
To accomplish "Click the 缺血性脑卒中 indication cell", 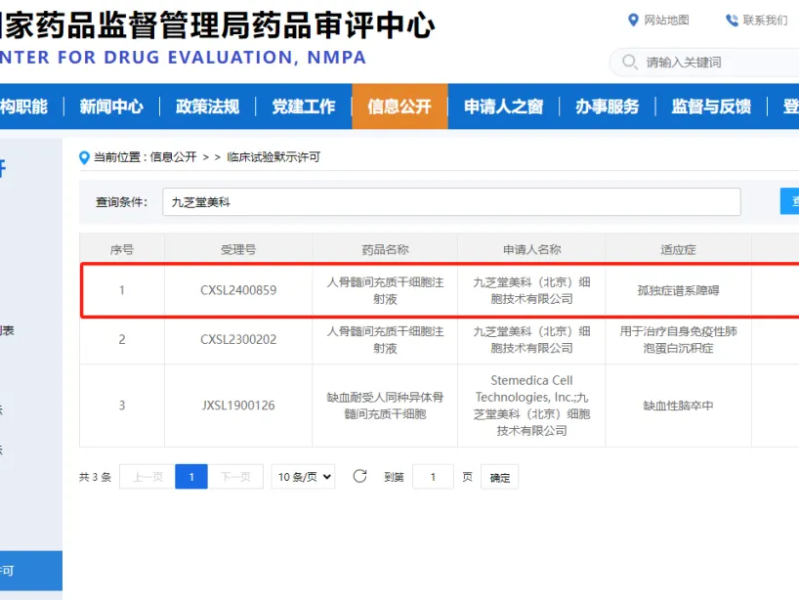I will (x=678, y=406).
